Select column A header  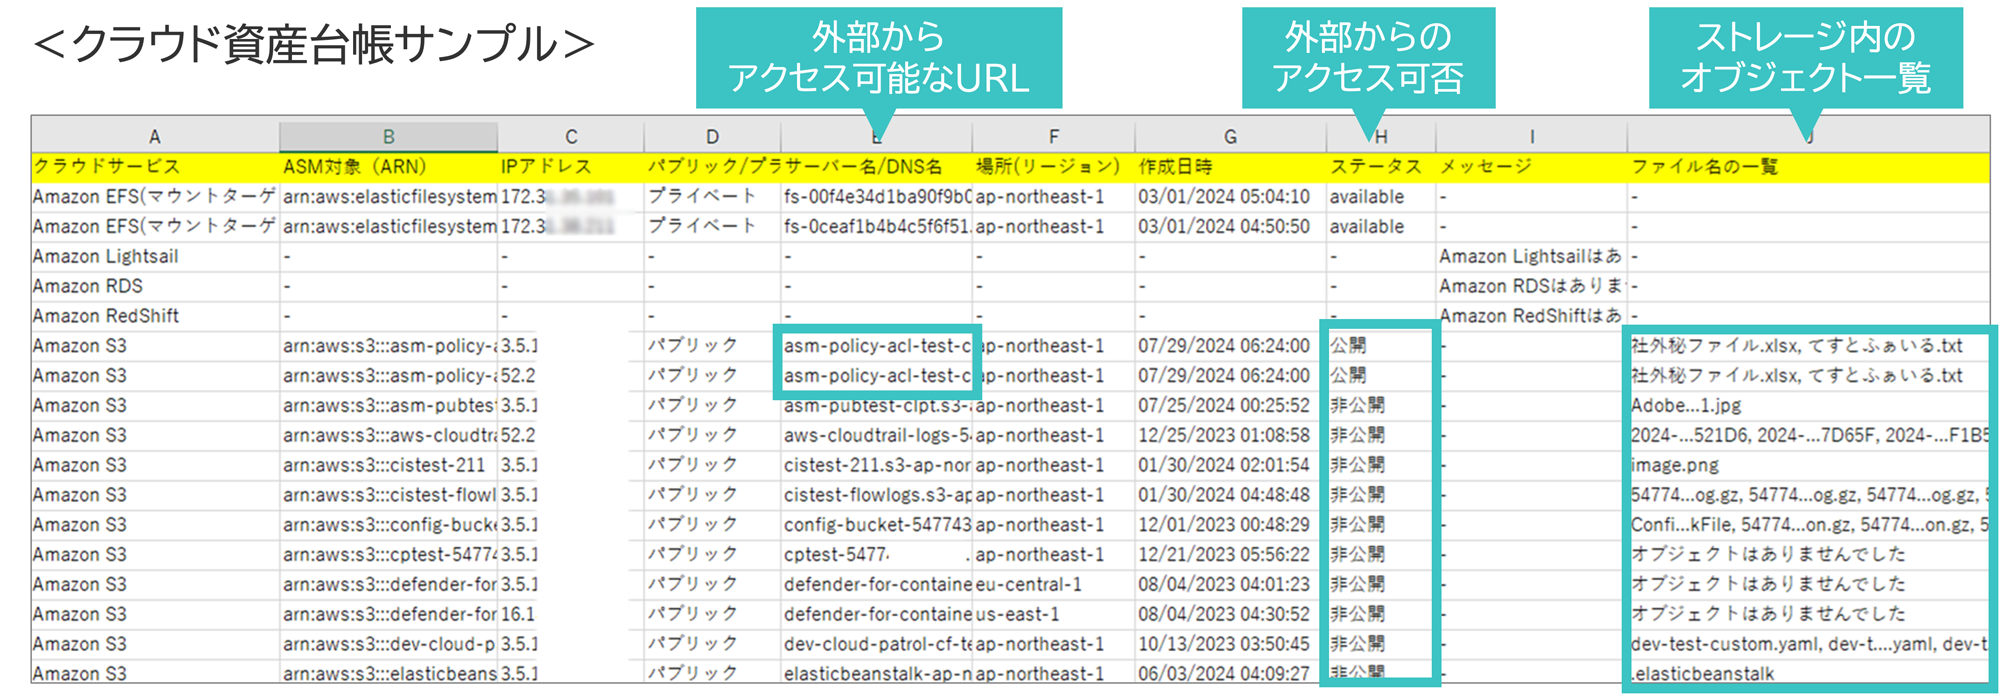point(155,137)
